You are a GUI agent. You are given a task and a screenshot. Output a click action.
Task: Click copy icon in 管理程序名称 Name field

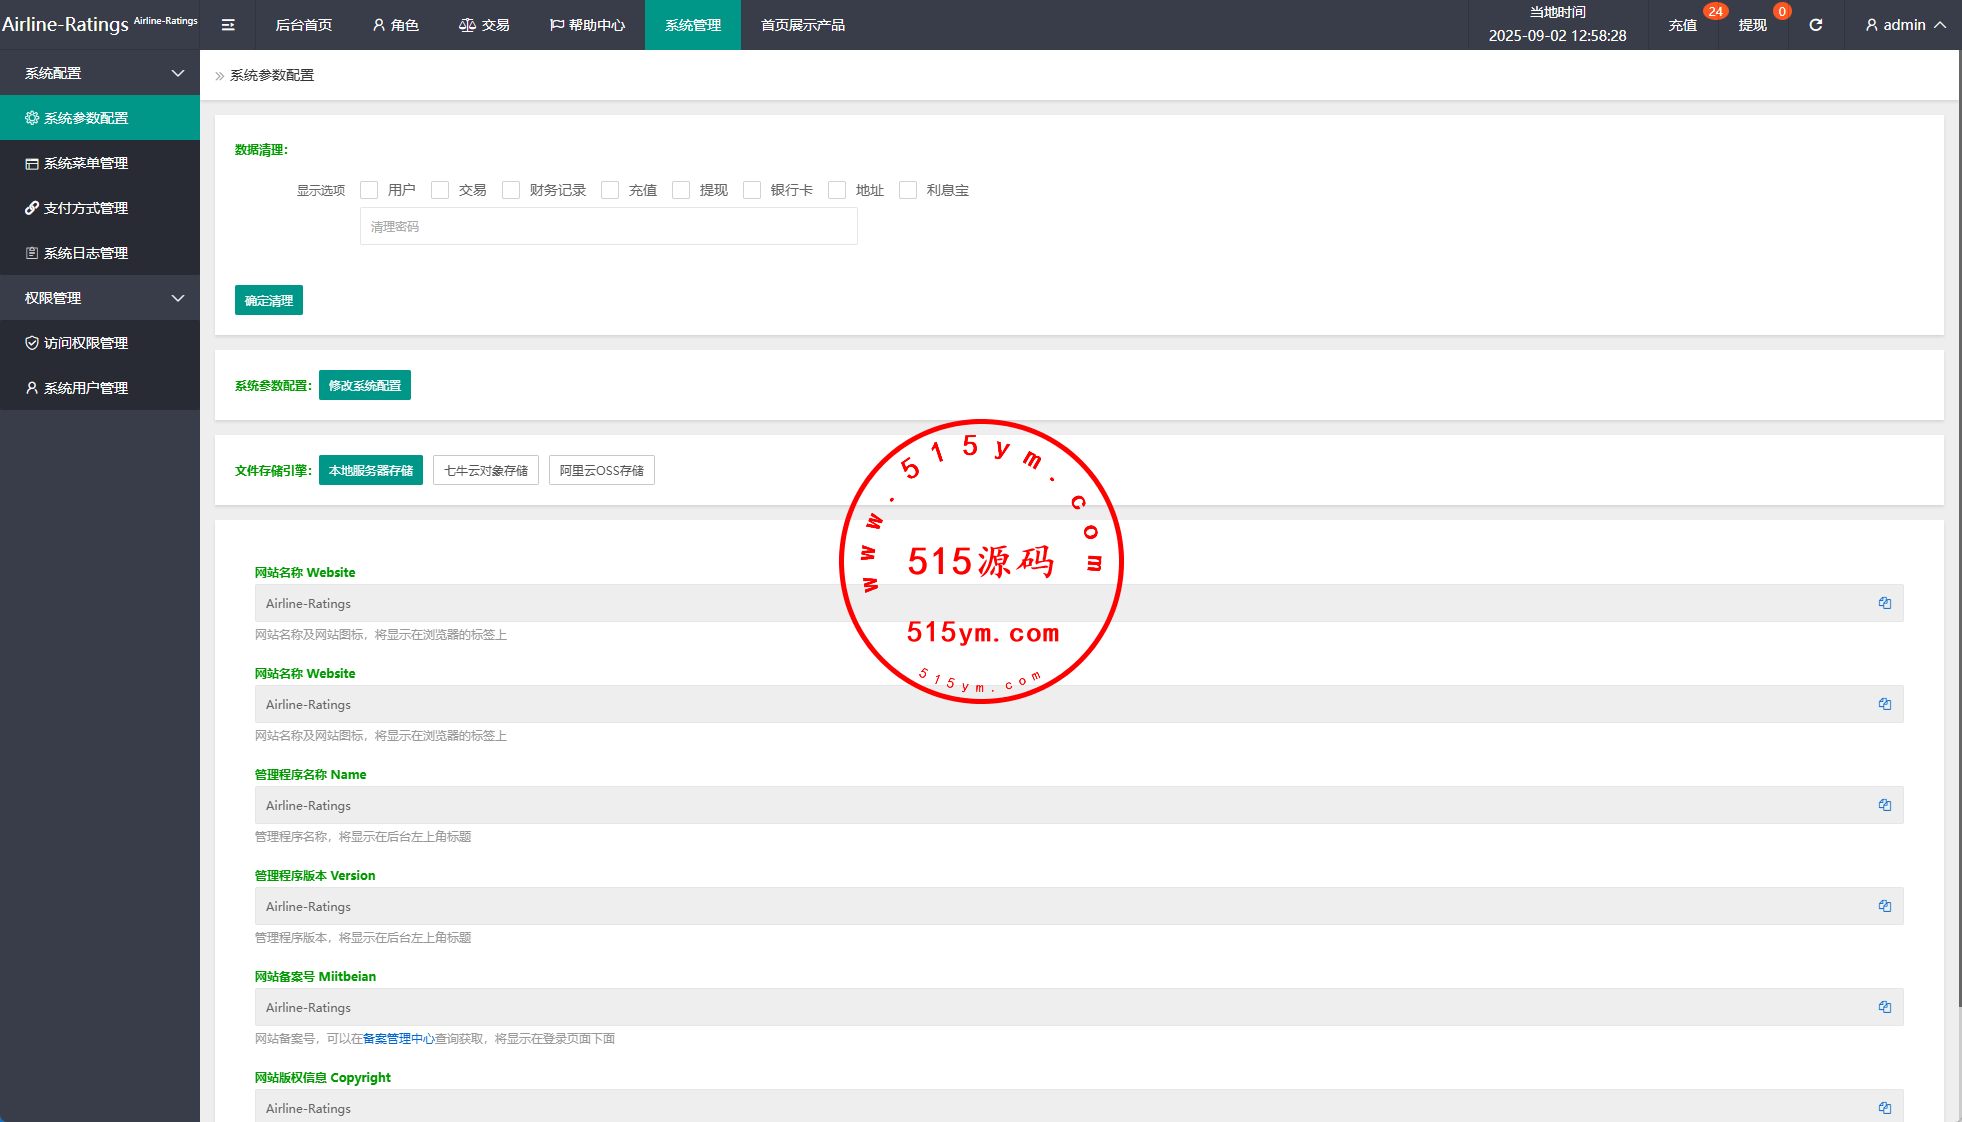pyautogui.click(x=1884, y=805)
